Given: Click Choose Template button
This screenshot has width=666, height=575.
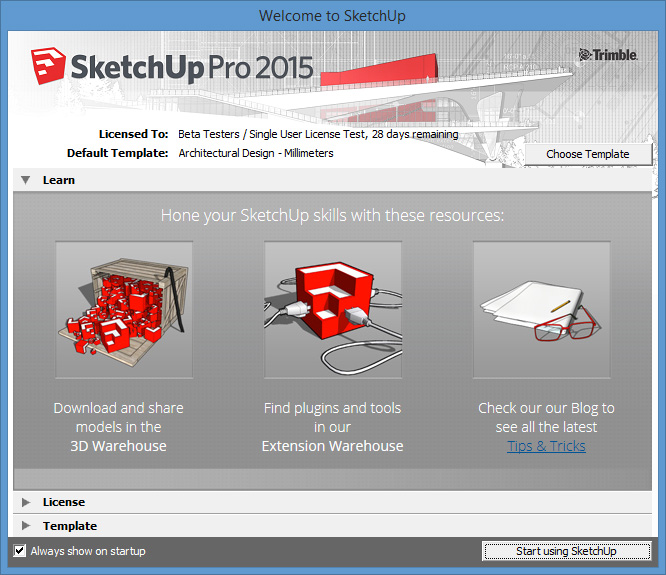Looking at the screenshot, I should tap(588, 154).
